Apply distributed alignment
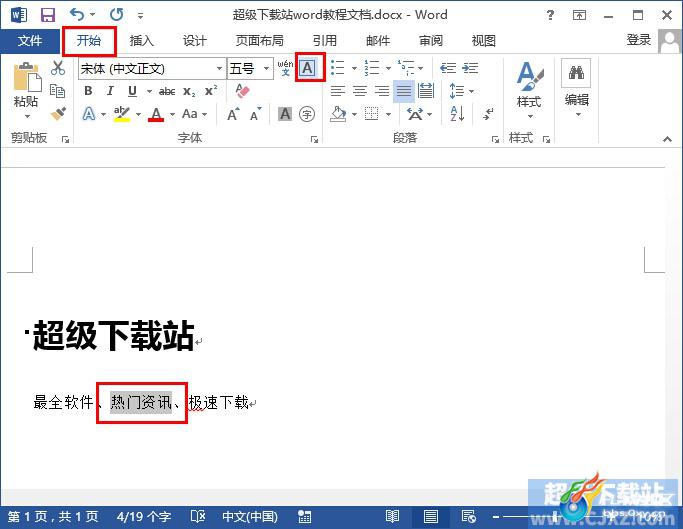This screenshot has width=683, height=529. pyautogui.click(x=426, y=91)
